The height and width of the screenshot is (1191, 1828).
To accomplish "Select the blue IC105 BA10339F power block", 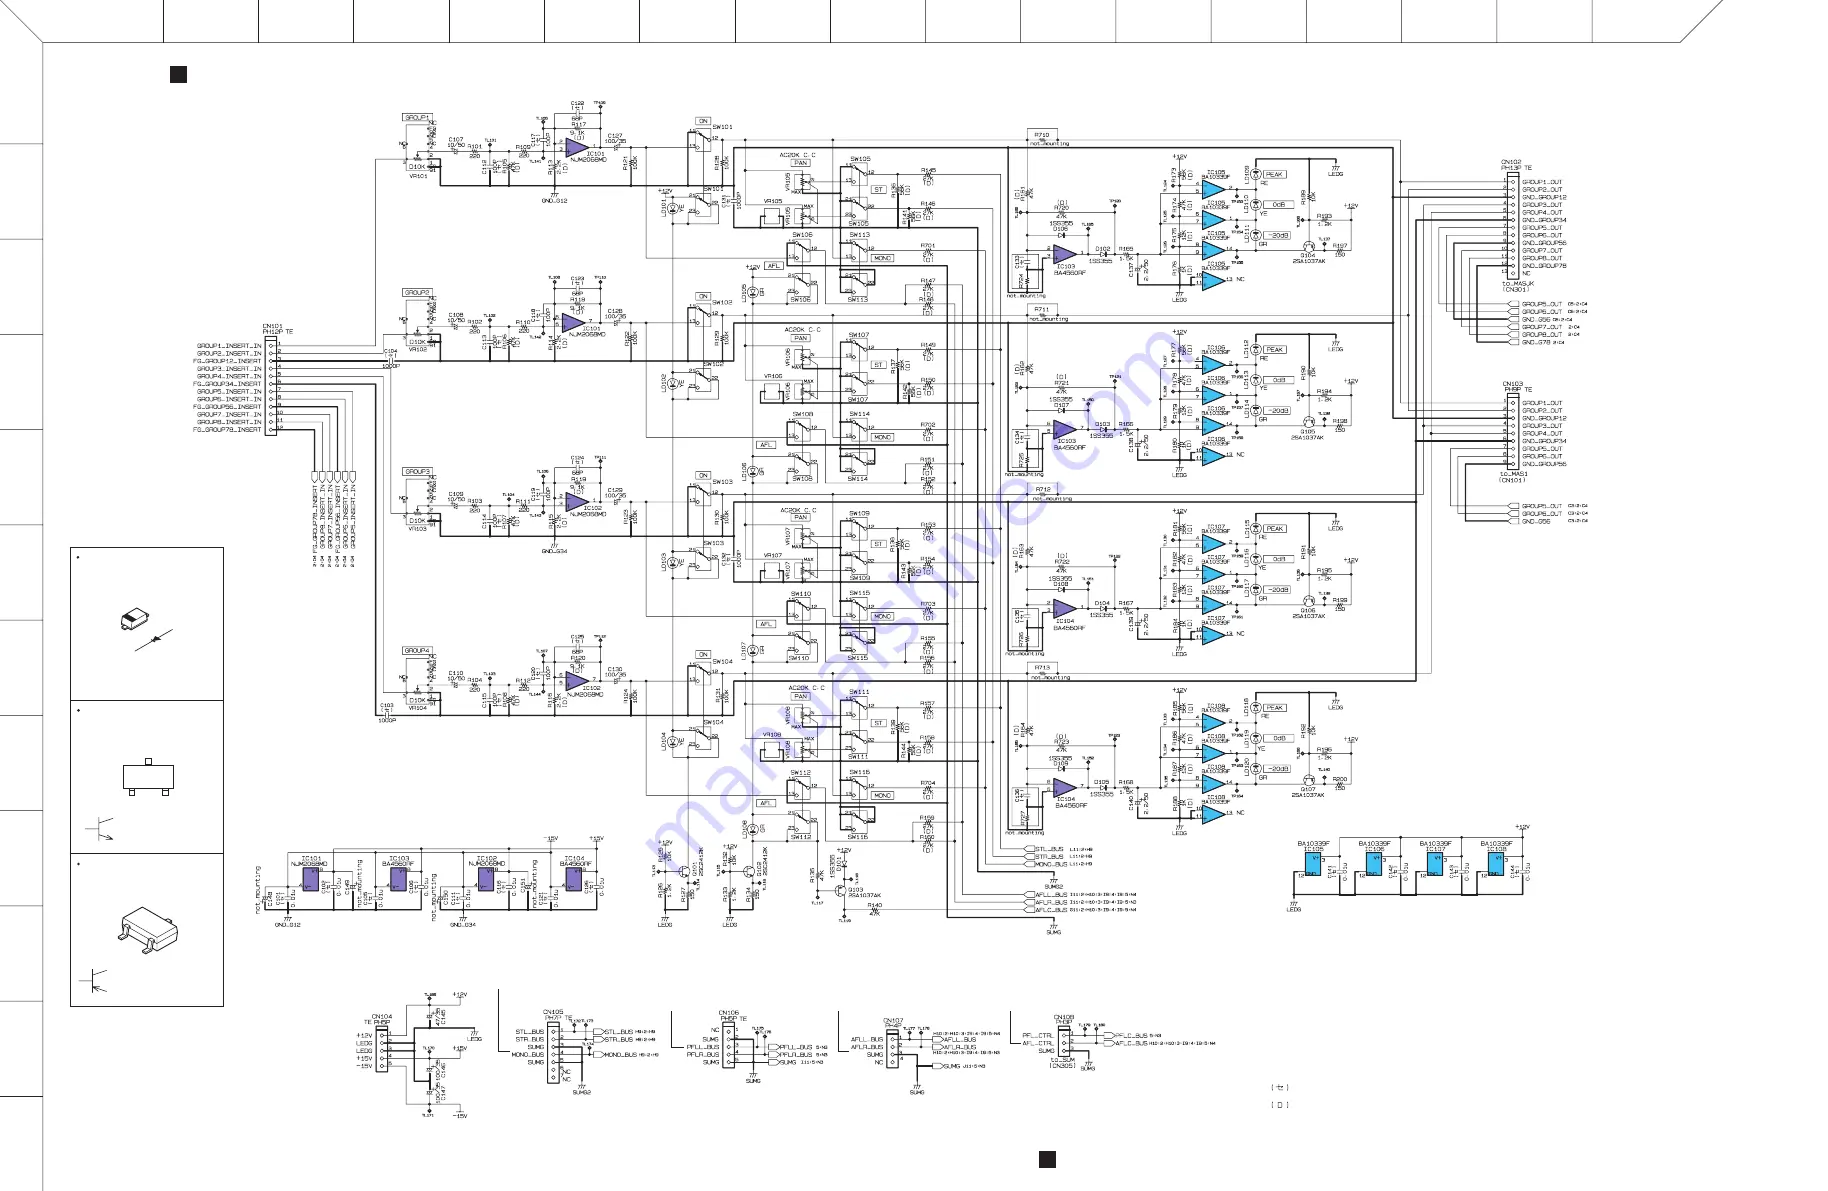I will pyautogui.click(x=1313, y=862).
